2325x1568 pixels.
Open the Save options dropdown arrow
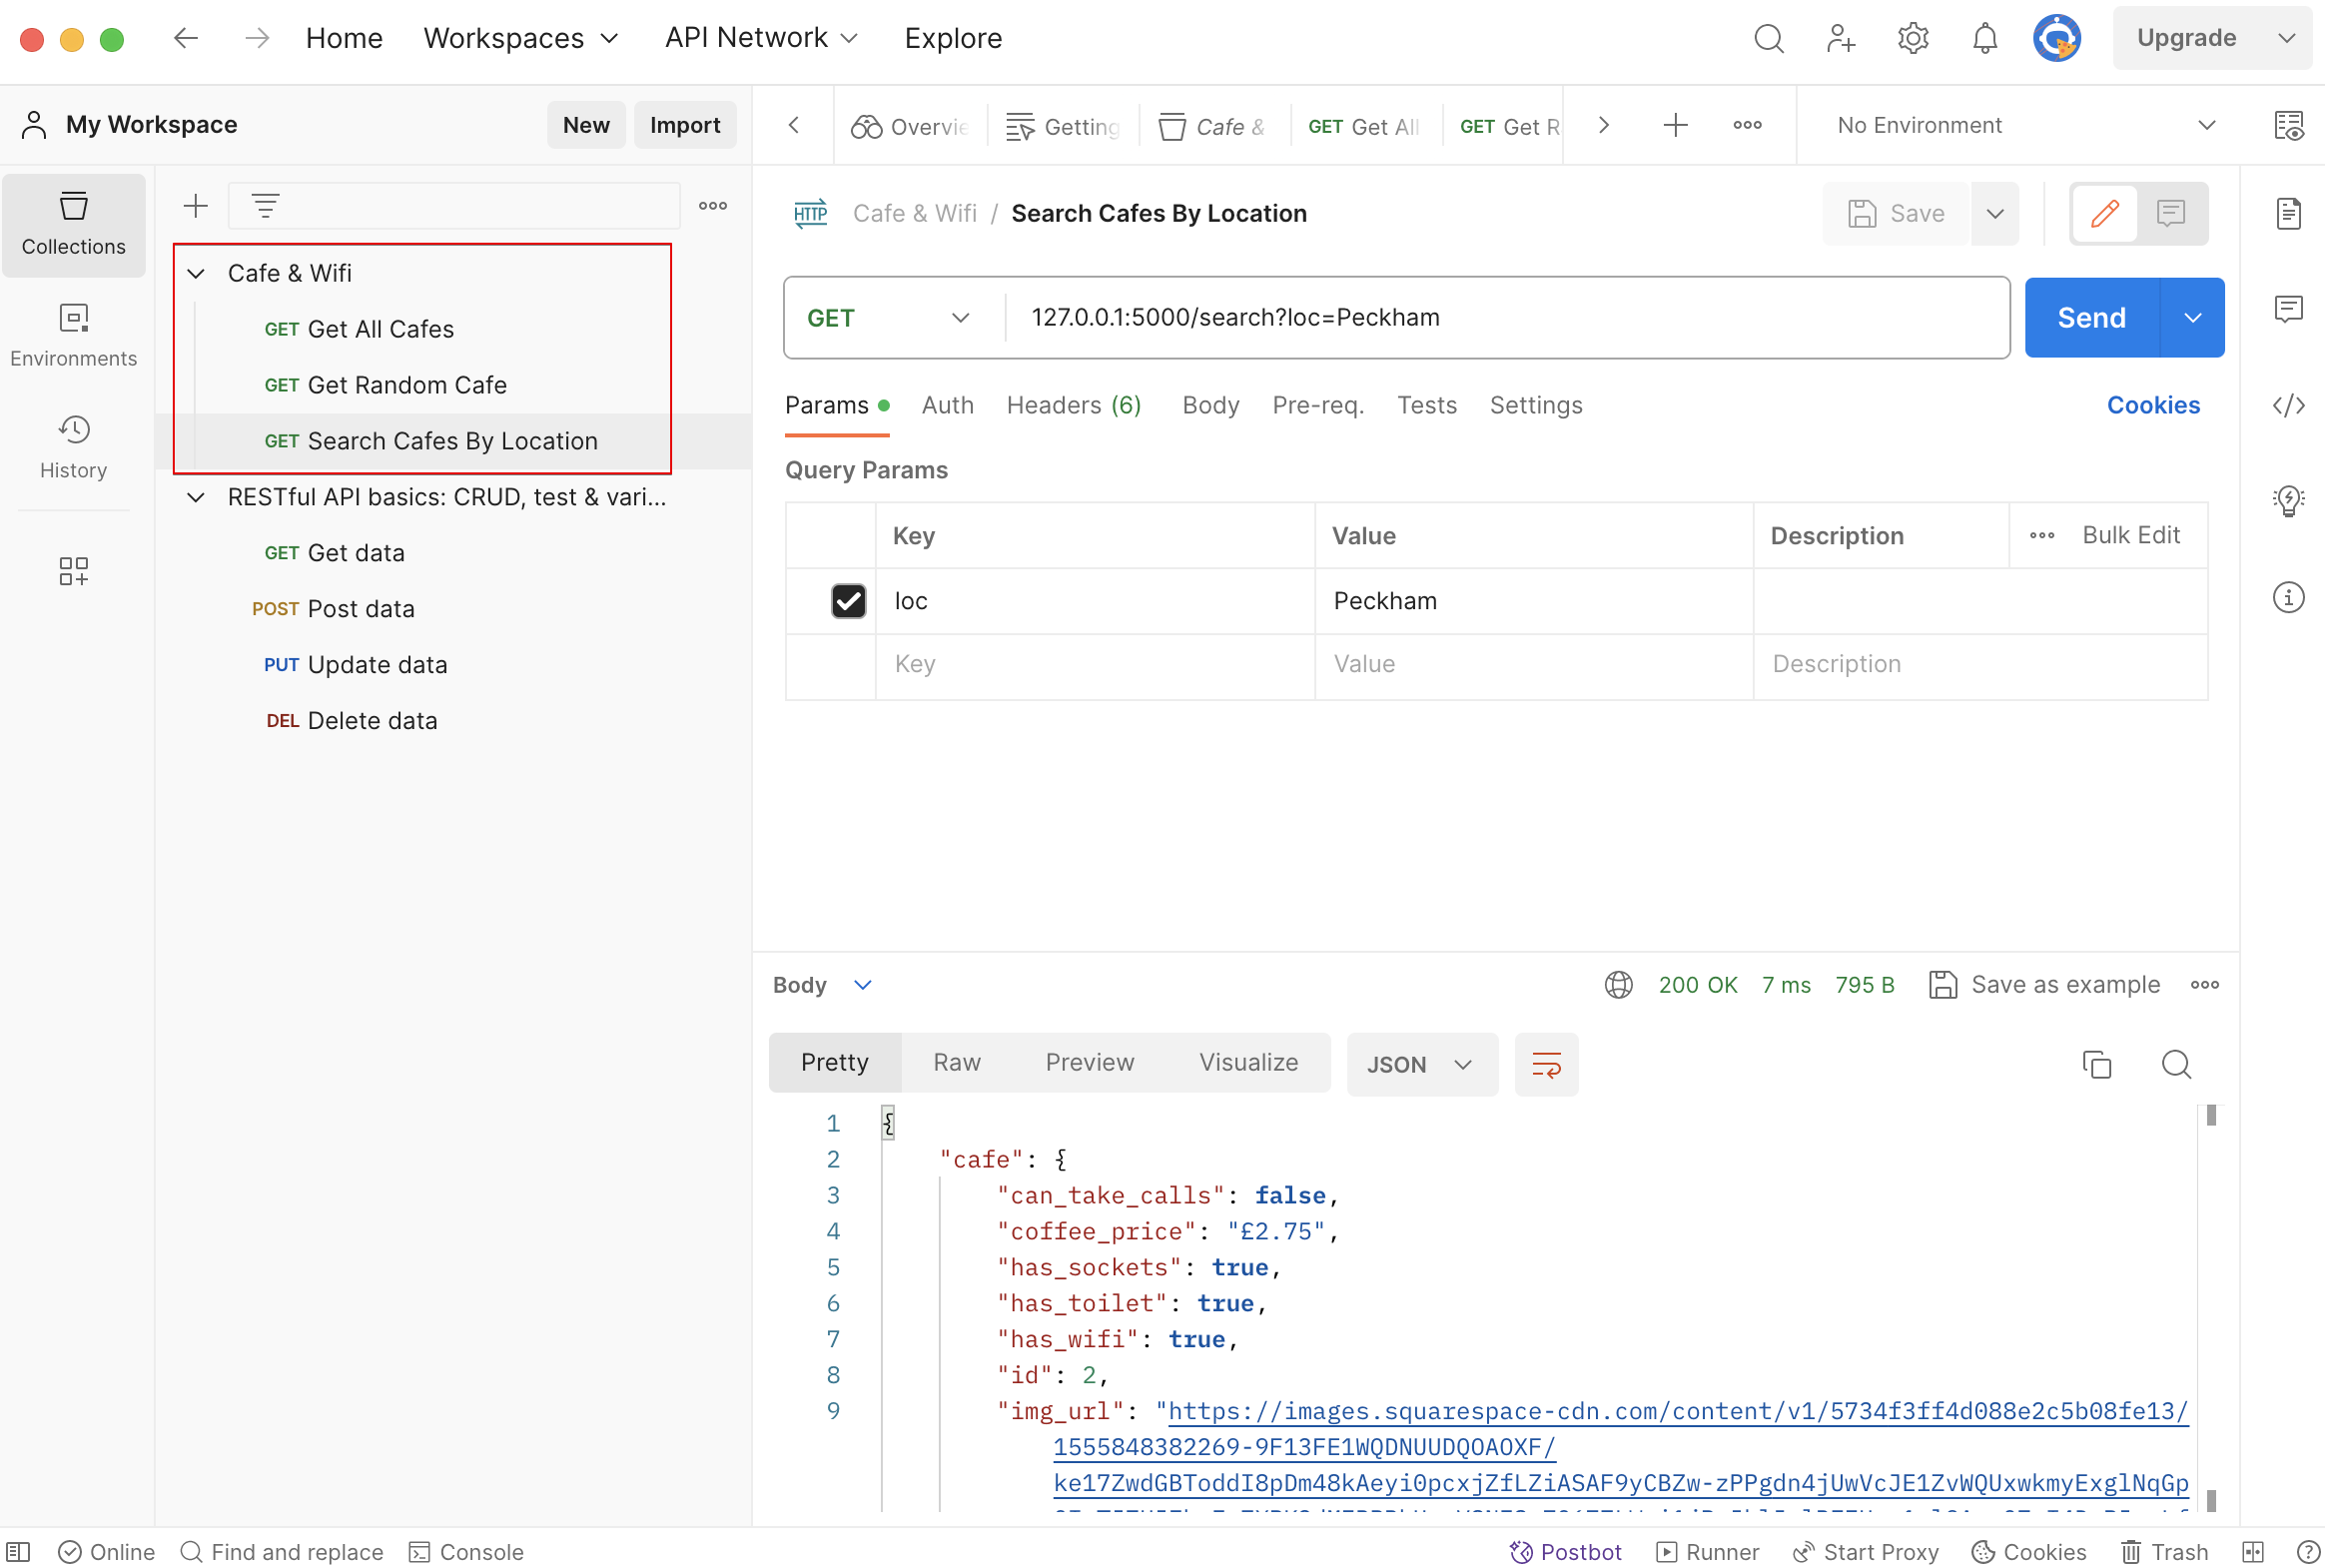tap(1995, 213)
